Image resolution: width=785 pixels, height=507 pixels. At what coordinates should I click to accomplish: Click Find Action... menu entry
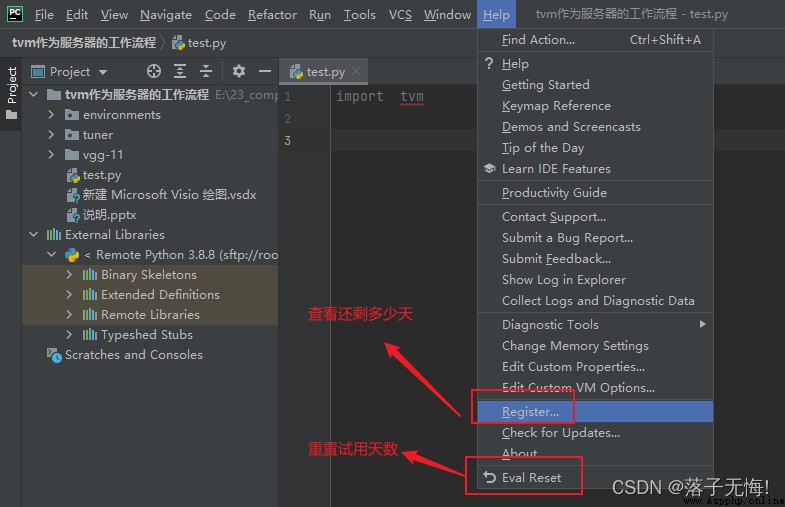pyautogui.click(x=595, y=40)
